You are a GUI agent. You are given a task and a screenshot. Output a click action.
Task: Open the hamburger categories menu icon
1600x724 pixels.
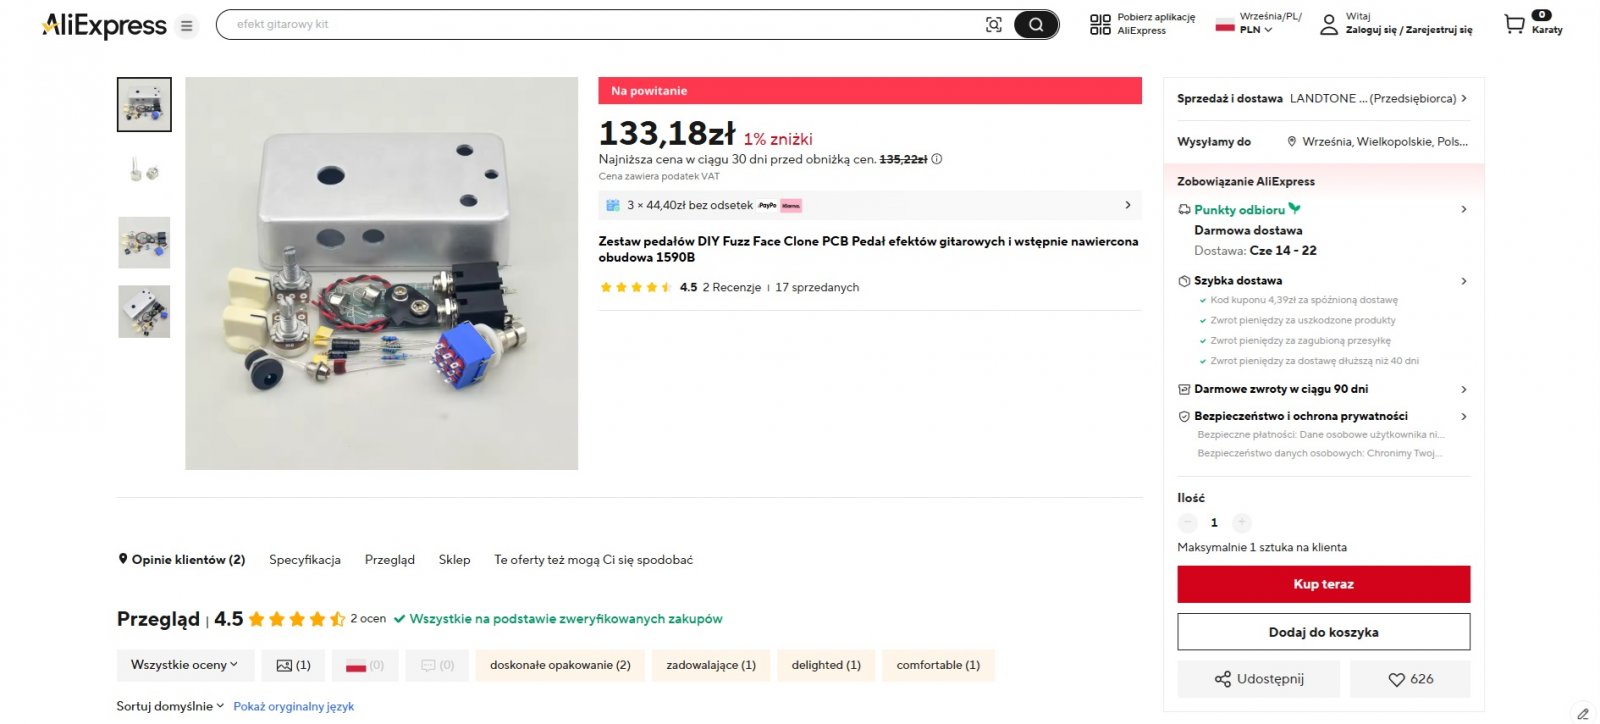click(186, 26)
